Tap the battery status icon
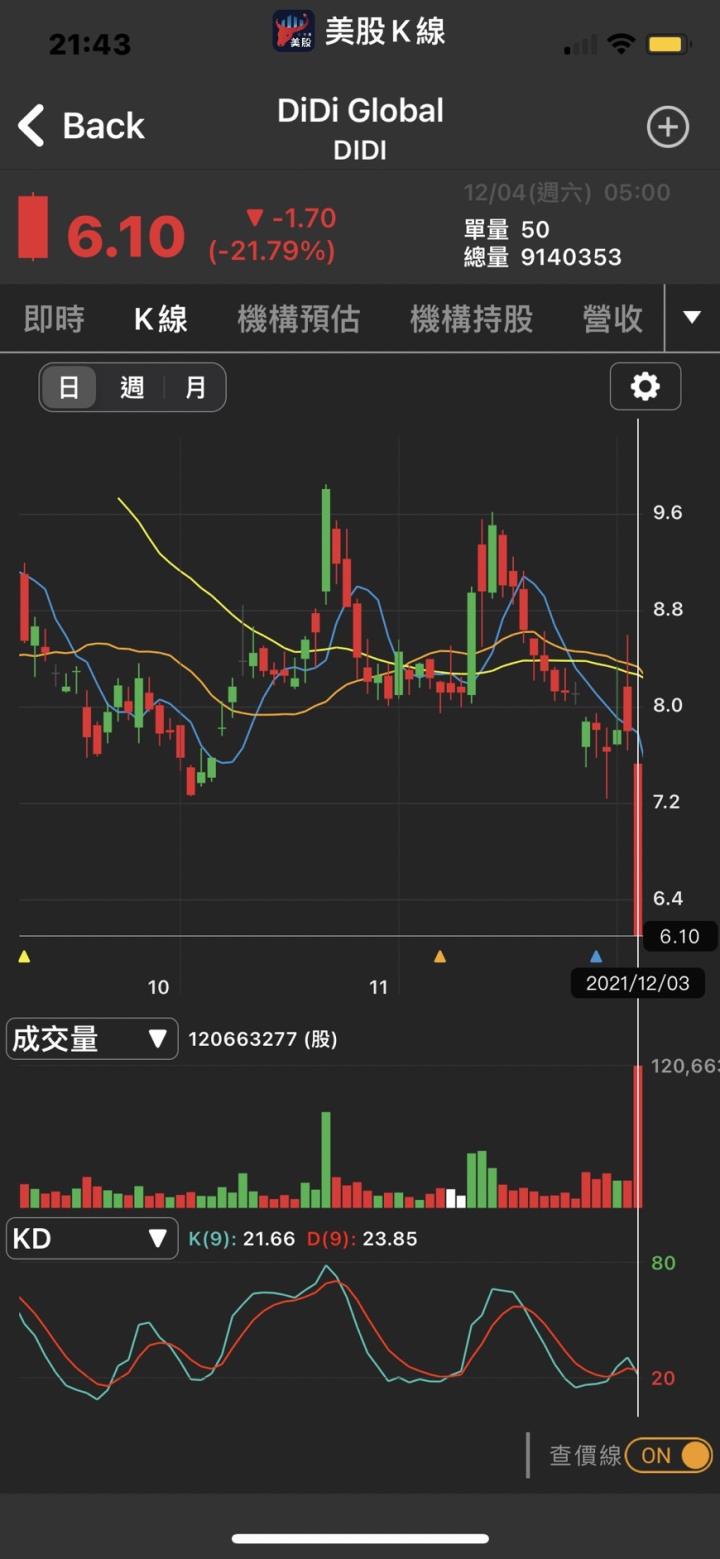Viewport: 720px width, 1559px height. point(667,44)
